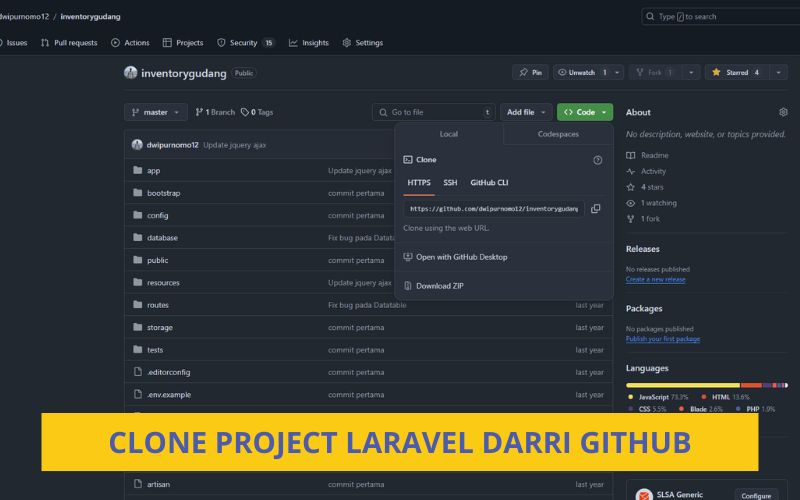Click the Type / to search field
This screenshot has width=800, height=500.
click(720, 16)
